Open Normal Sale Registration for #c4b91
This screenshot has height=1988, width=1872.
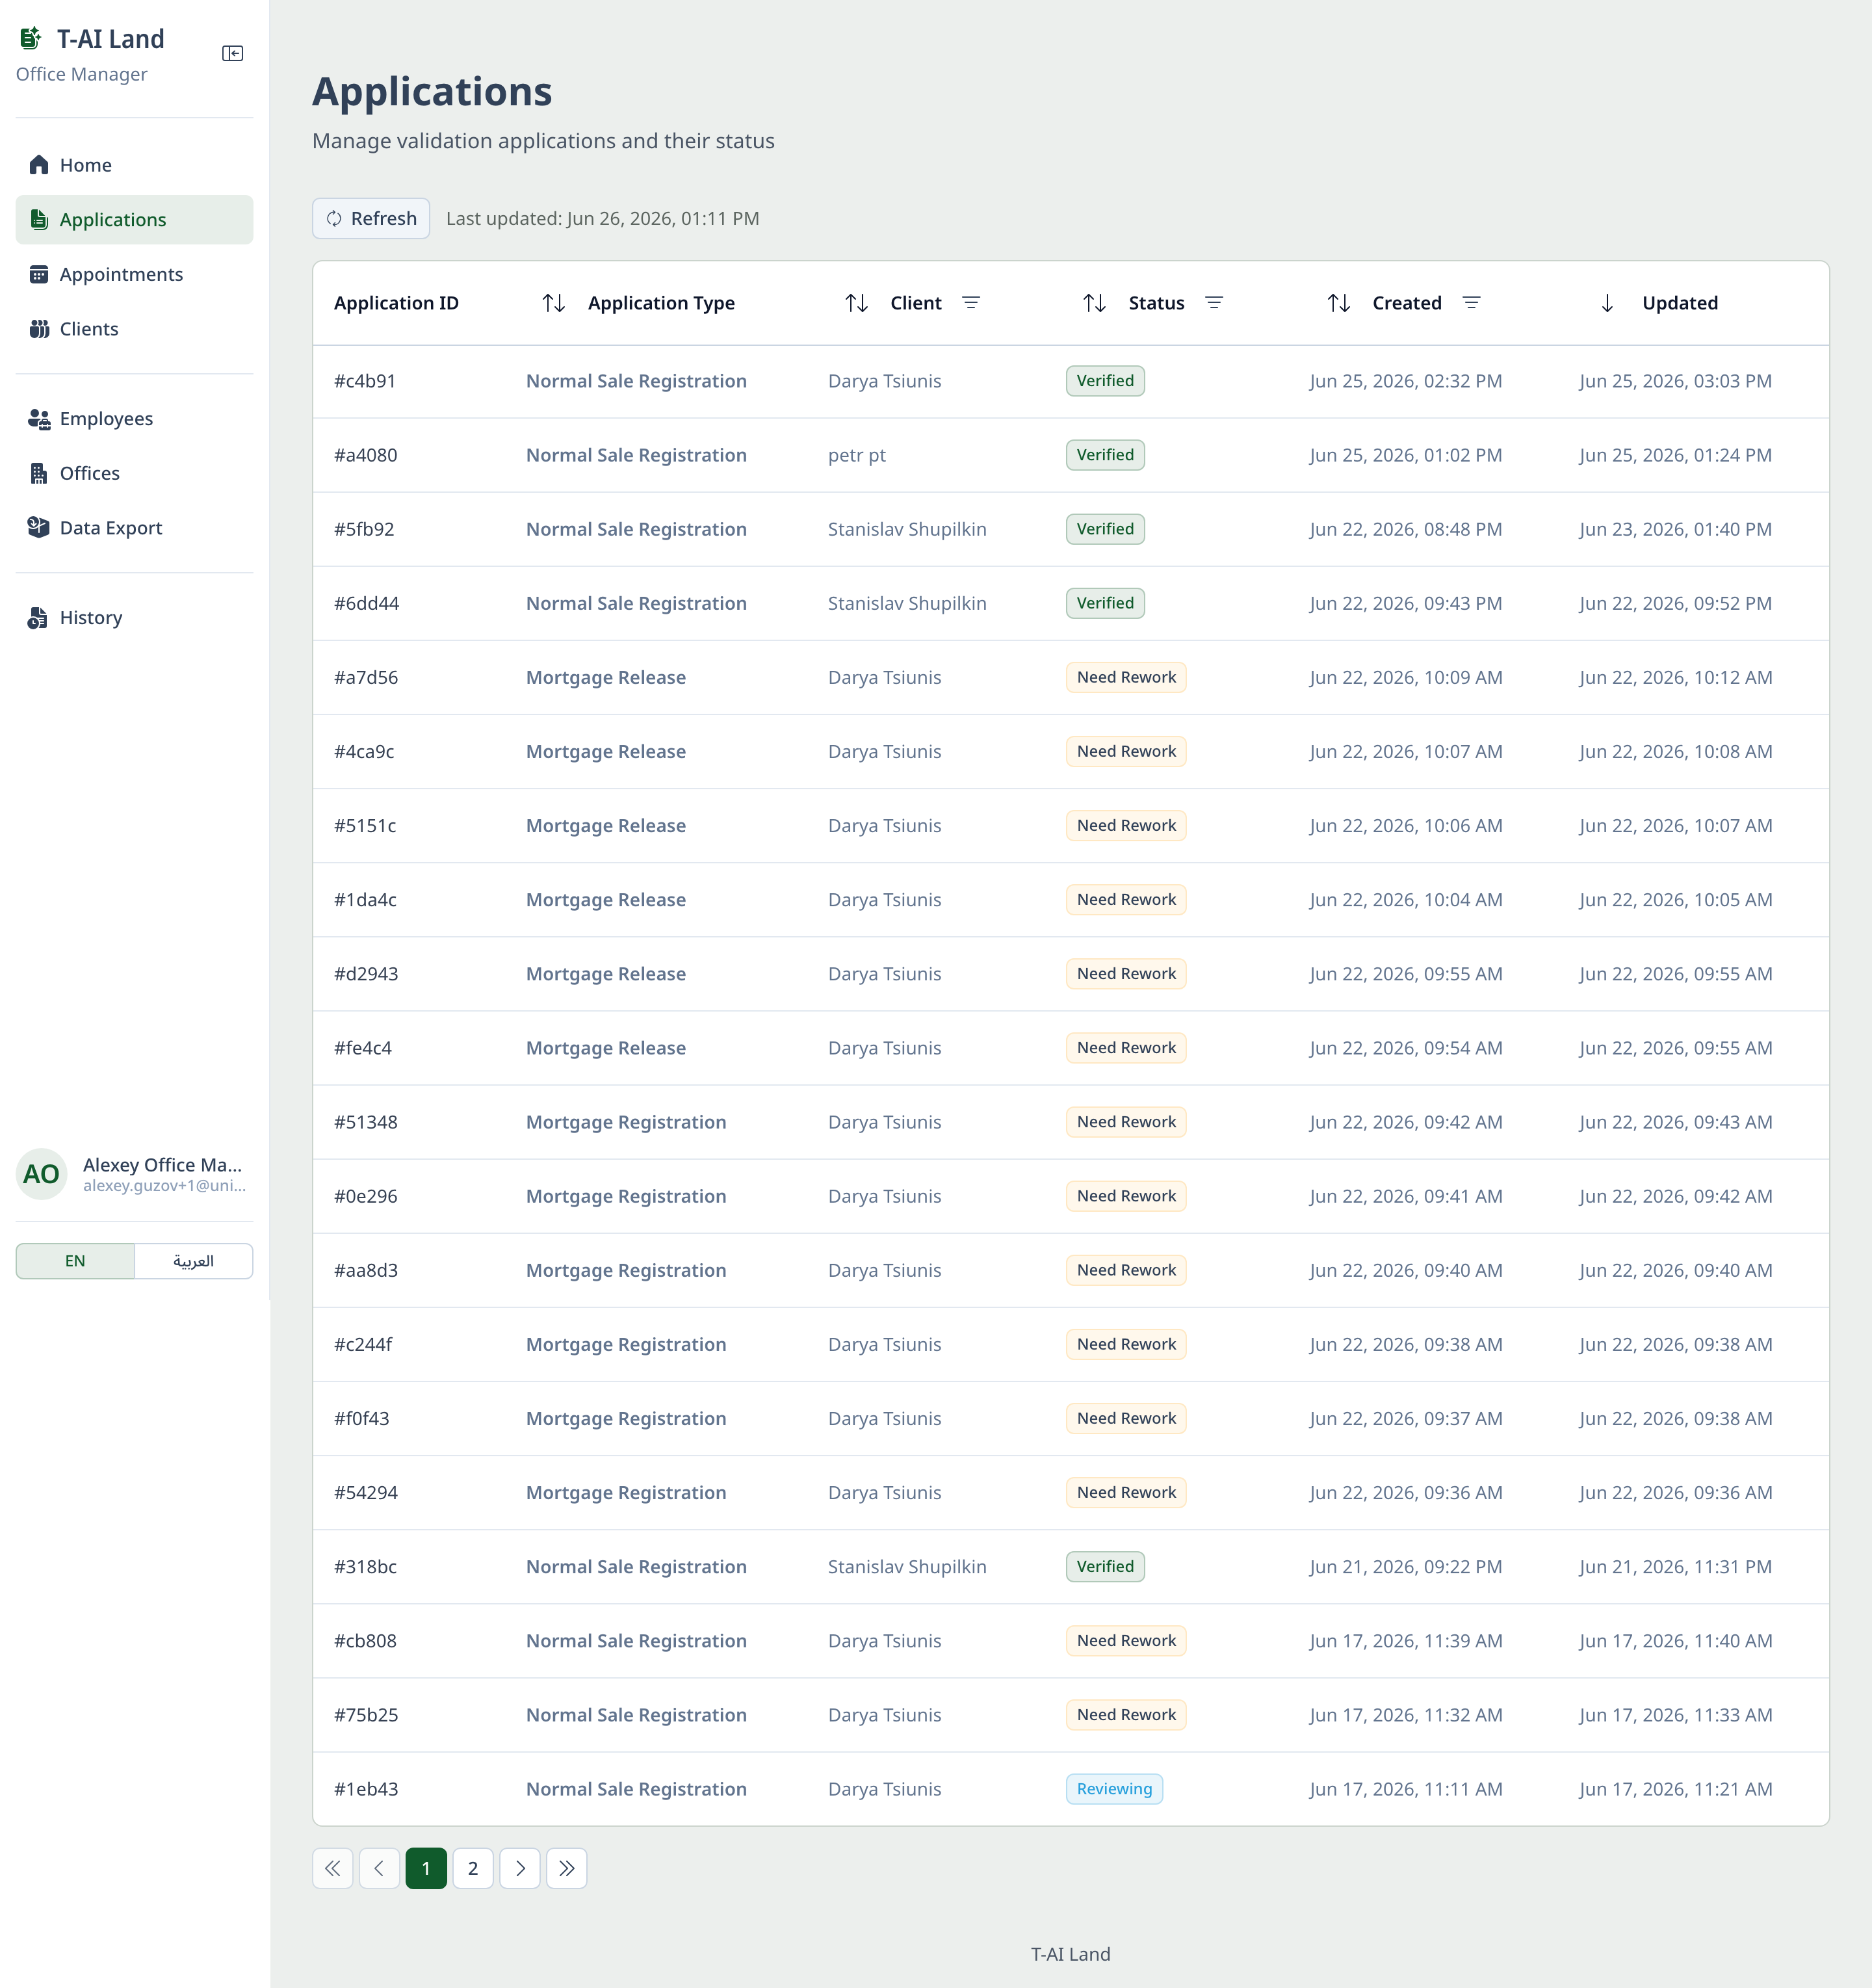pyautogui.click(x=636, y=381)
